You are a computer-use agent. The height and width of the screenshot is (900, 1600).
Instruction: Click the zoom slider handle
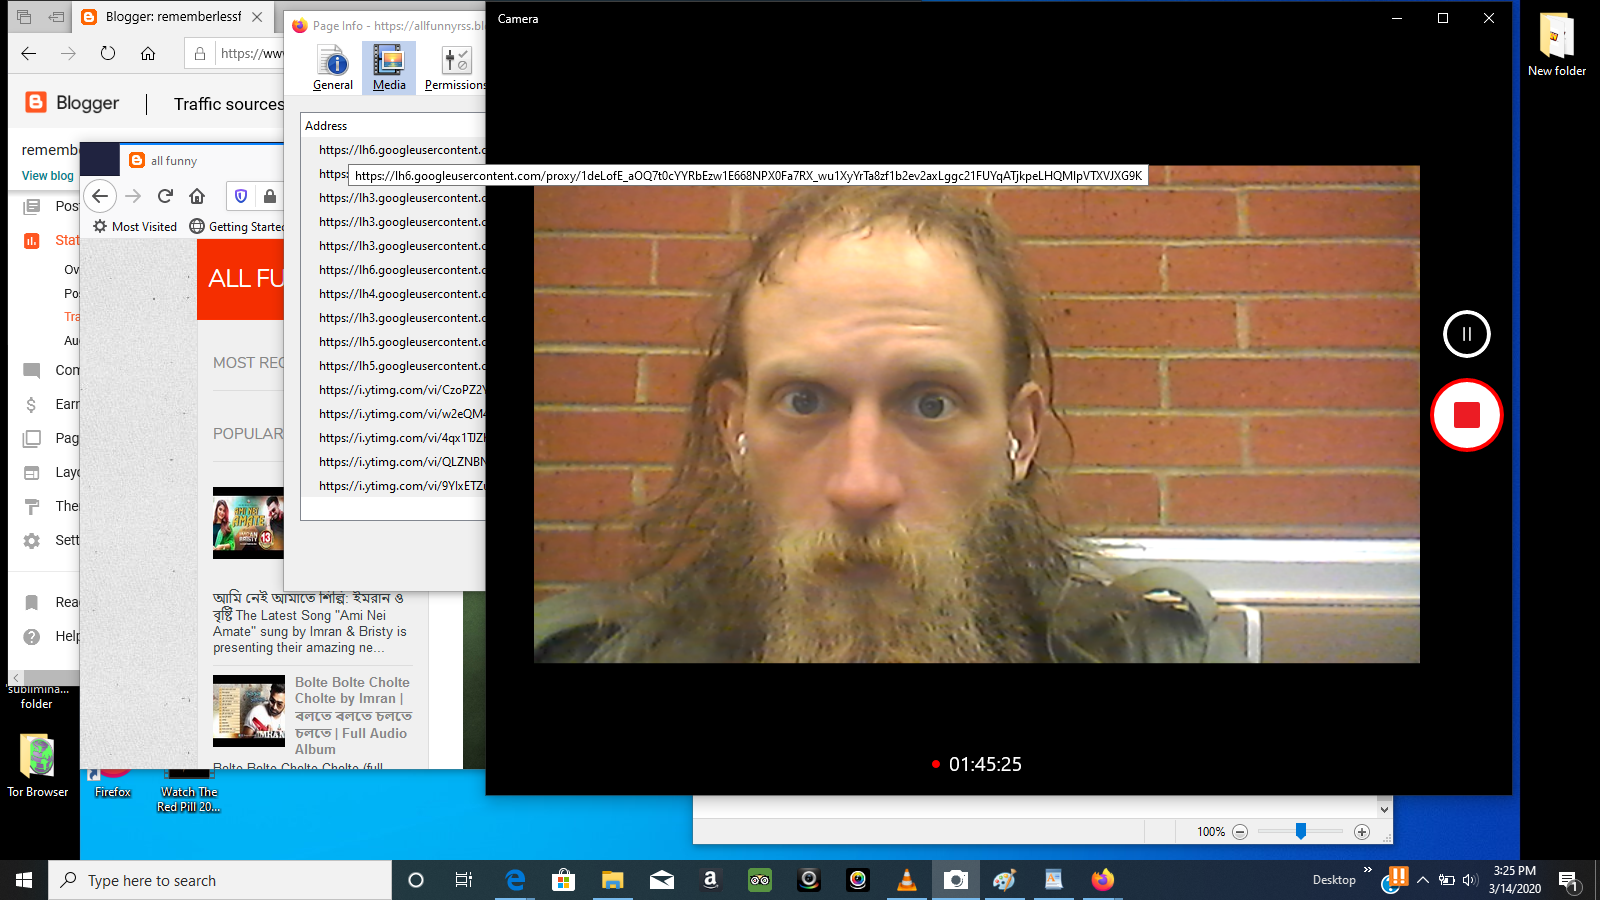pyautogui.click(x=1301, y=831)
